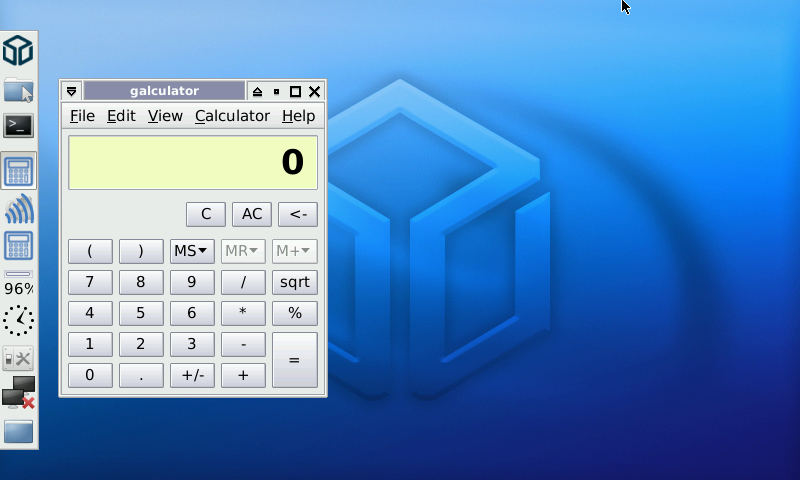Click the digit 0 button

tap(90, 375)
